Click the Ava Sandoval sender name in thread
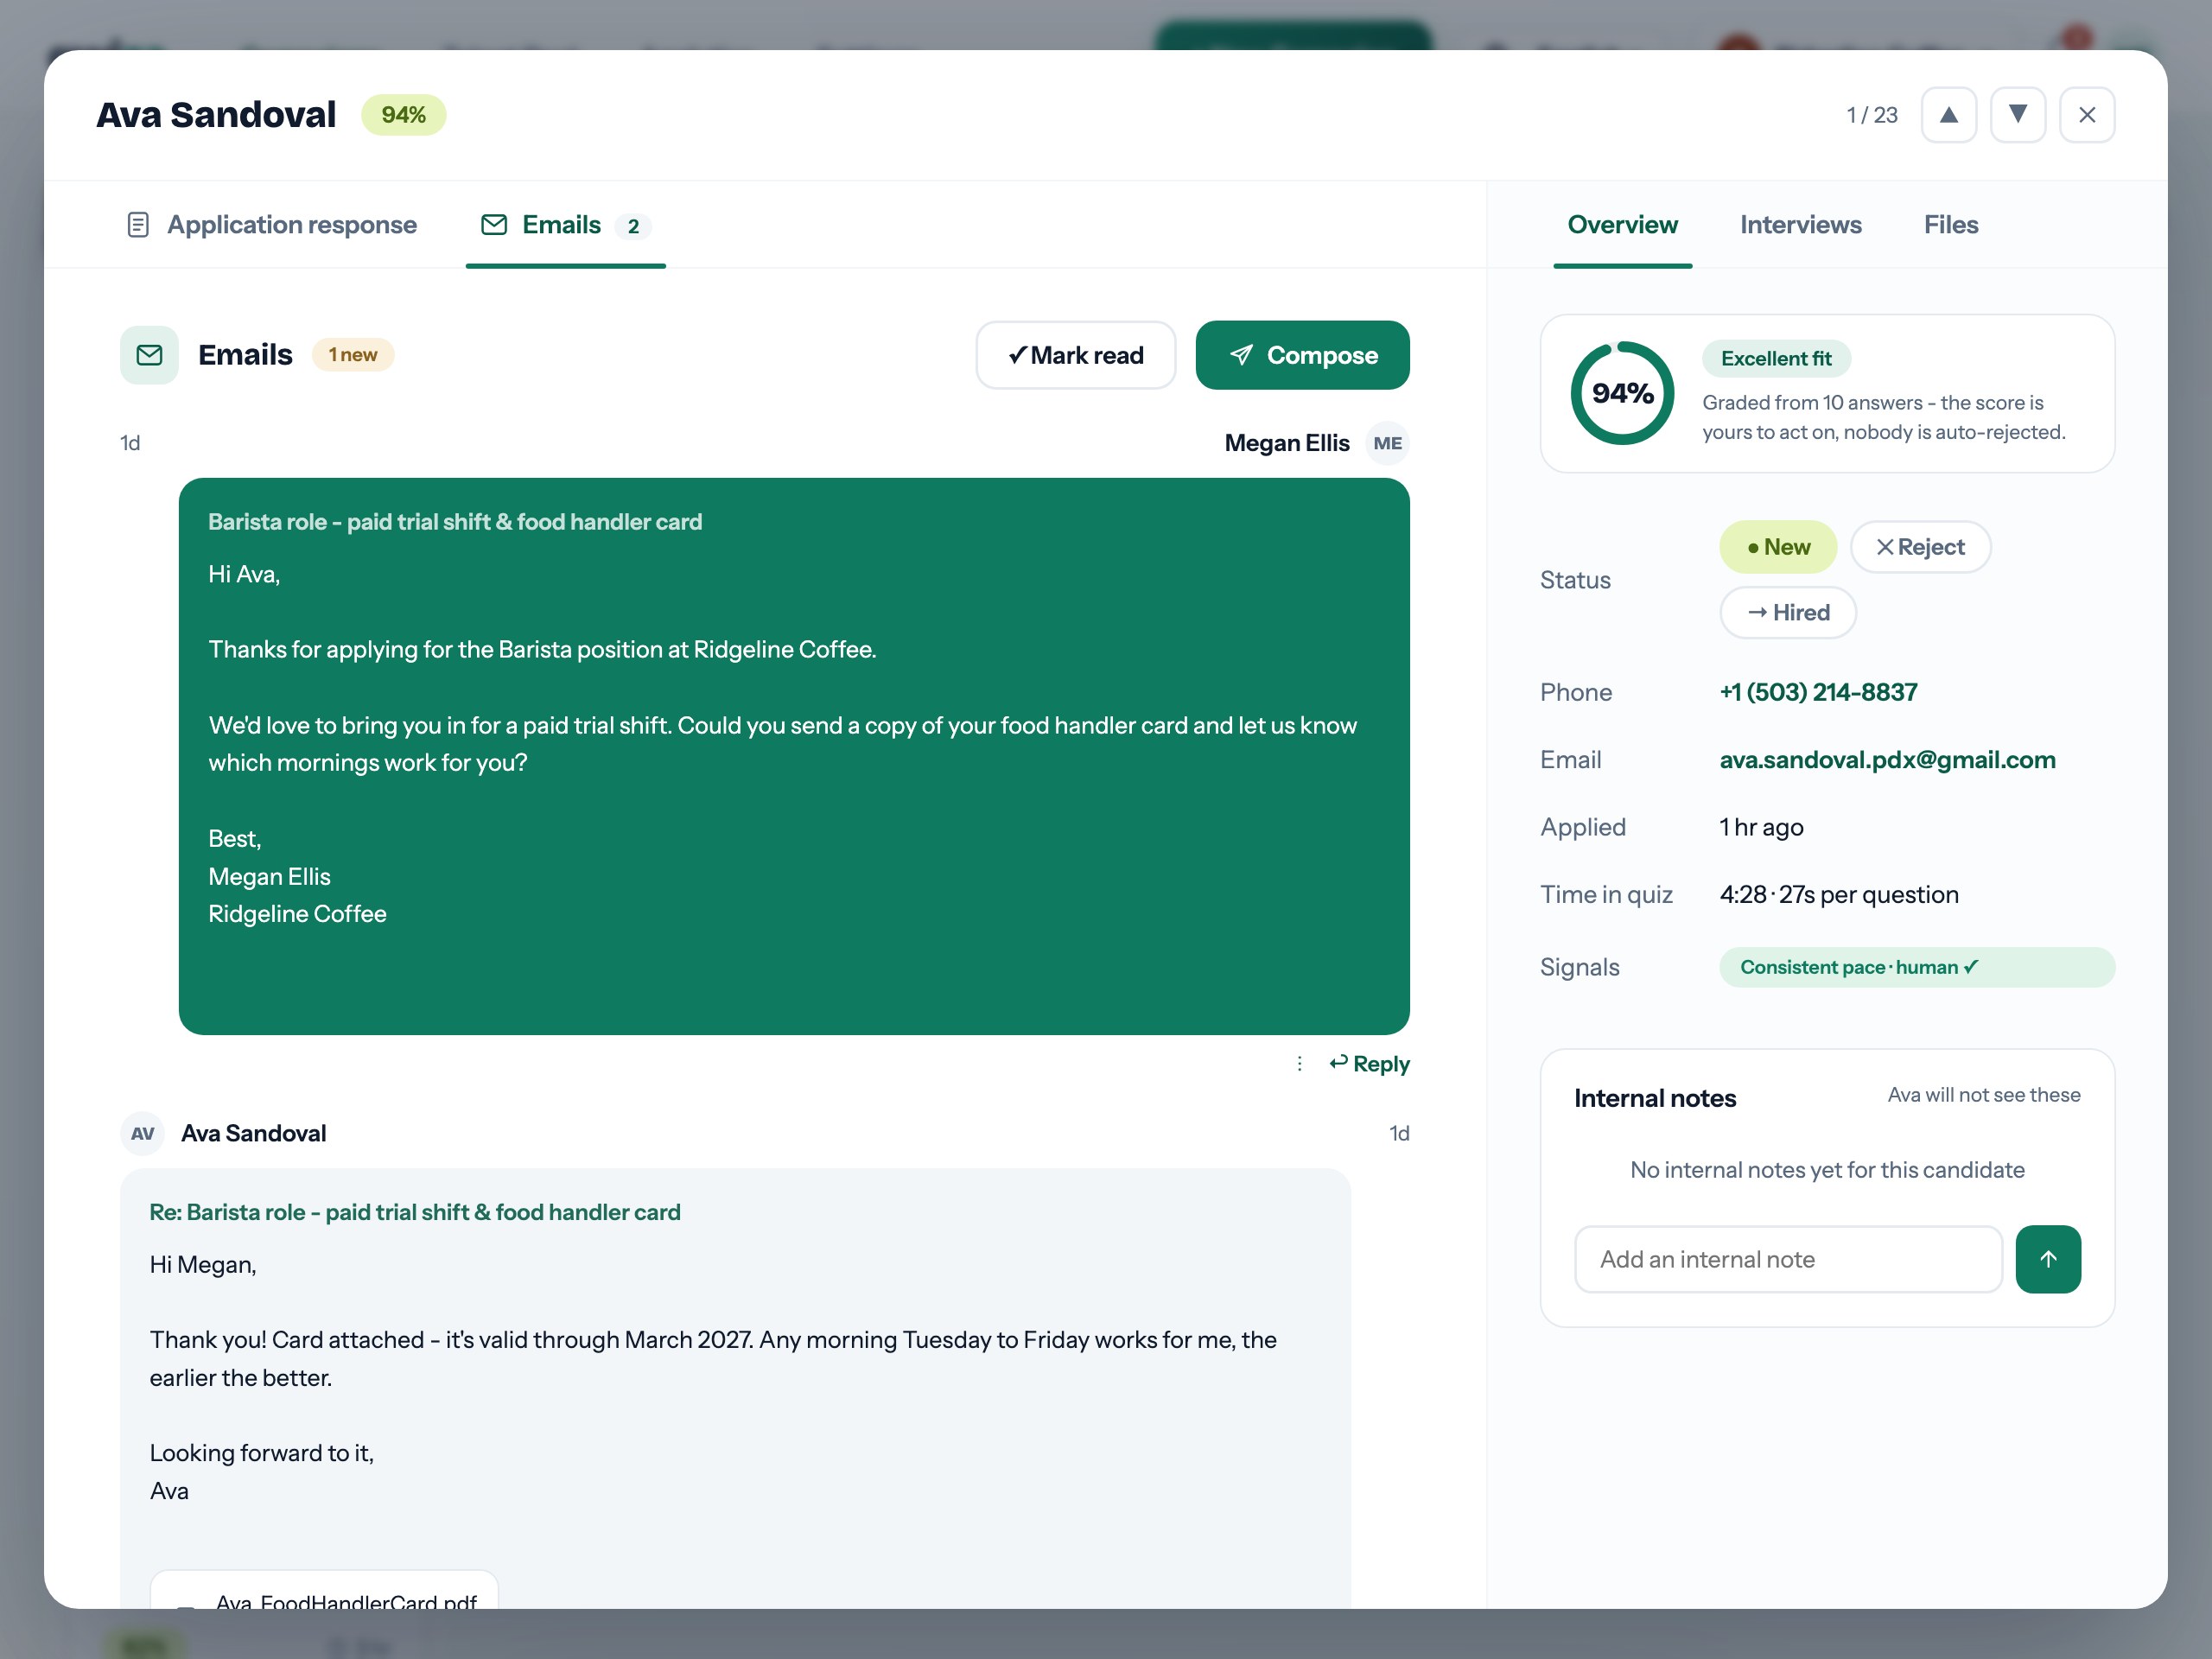The image size is (2212, 1659). (x=253, y=1133)
